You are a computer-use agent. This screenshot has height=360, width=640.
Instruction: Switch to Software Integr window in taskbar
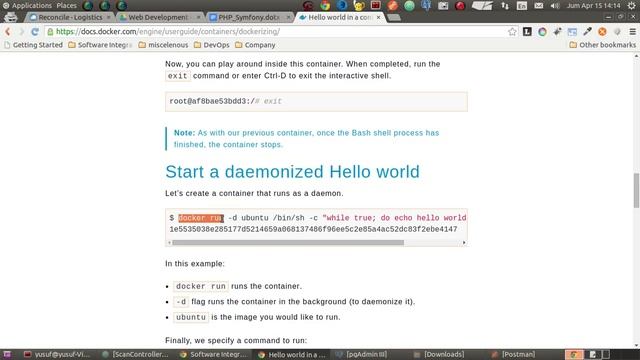(213, 354)
